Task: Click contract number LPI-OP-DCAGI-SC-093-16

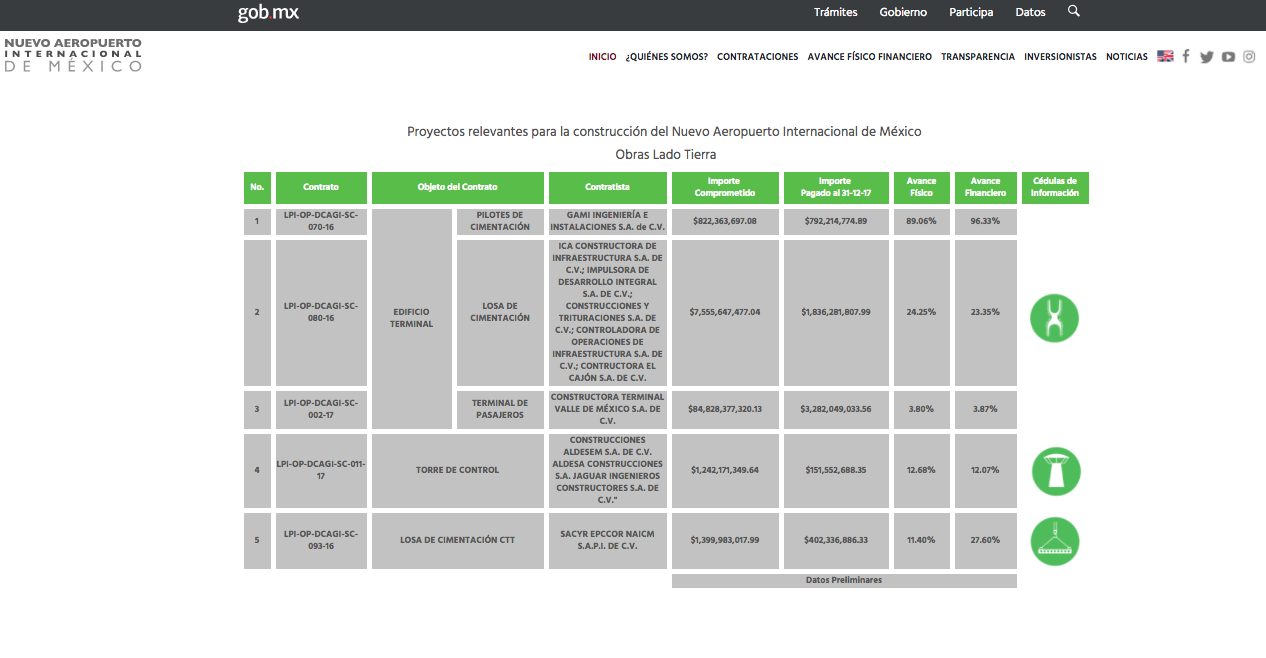Action: point(321,541)
